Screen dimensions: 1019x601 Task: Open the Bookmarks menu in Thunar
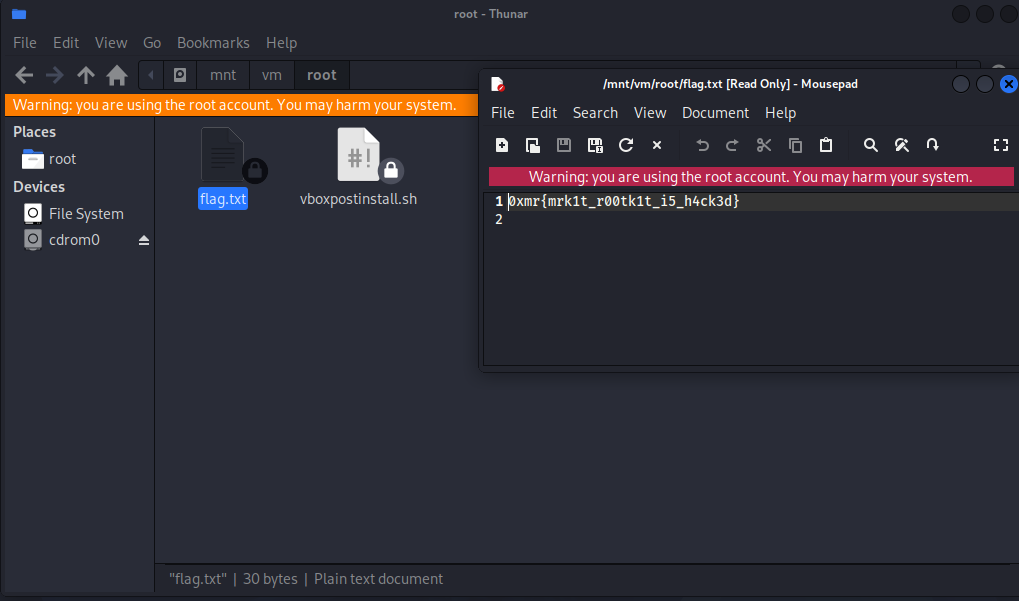tap(213, 43)
